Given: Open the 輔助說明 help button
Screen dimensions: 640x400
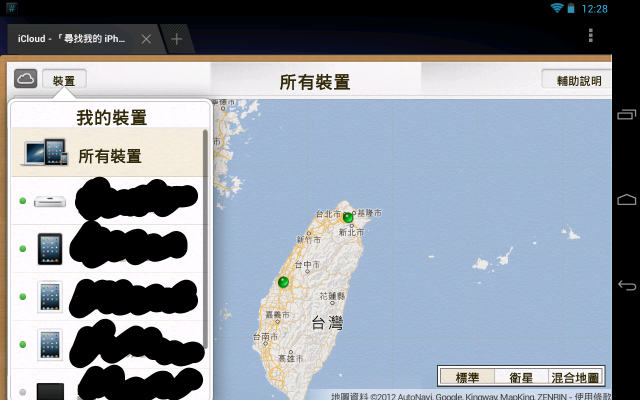Looking at the screenshot, I should (578, 79).
